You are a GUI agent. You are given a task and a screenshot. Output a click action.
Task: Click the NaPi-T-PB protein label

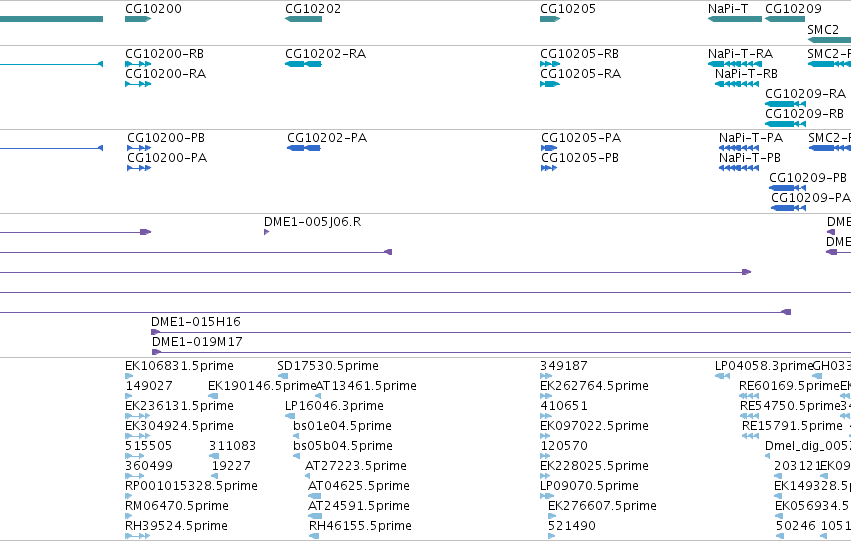tap(750, 158)
